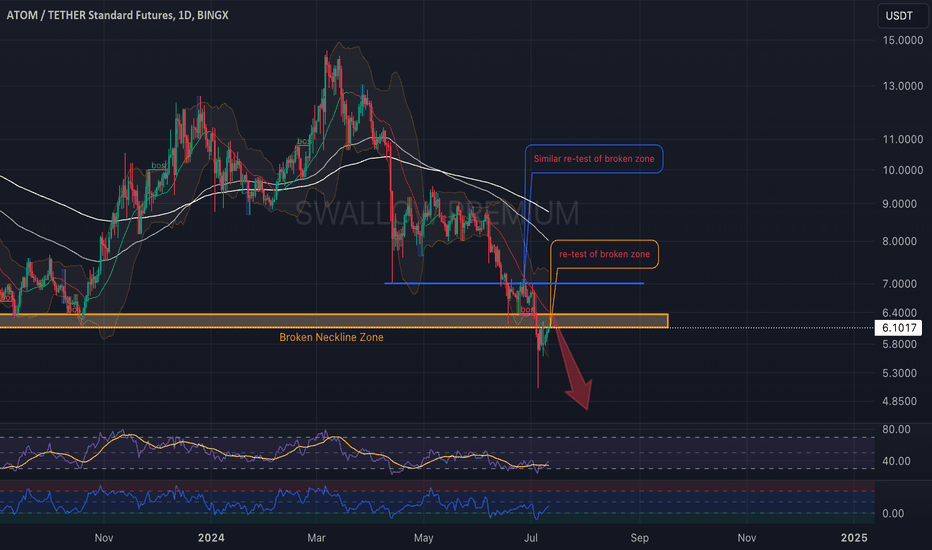Image resolution: width=932 pixels, height=550 pixels.
Task: Click the 10.0000 price axis label
Action: click(x=903, y=170)
